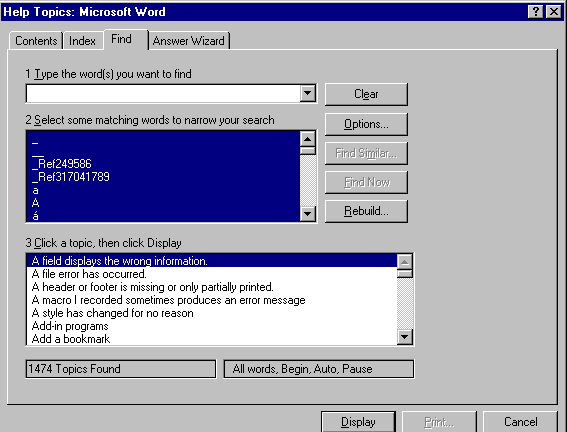This screenshot has height=432, width=567.
Task: Switch to the Index tab
Action: tap(82, 41)
